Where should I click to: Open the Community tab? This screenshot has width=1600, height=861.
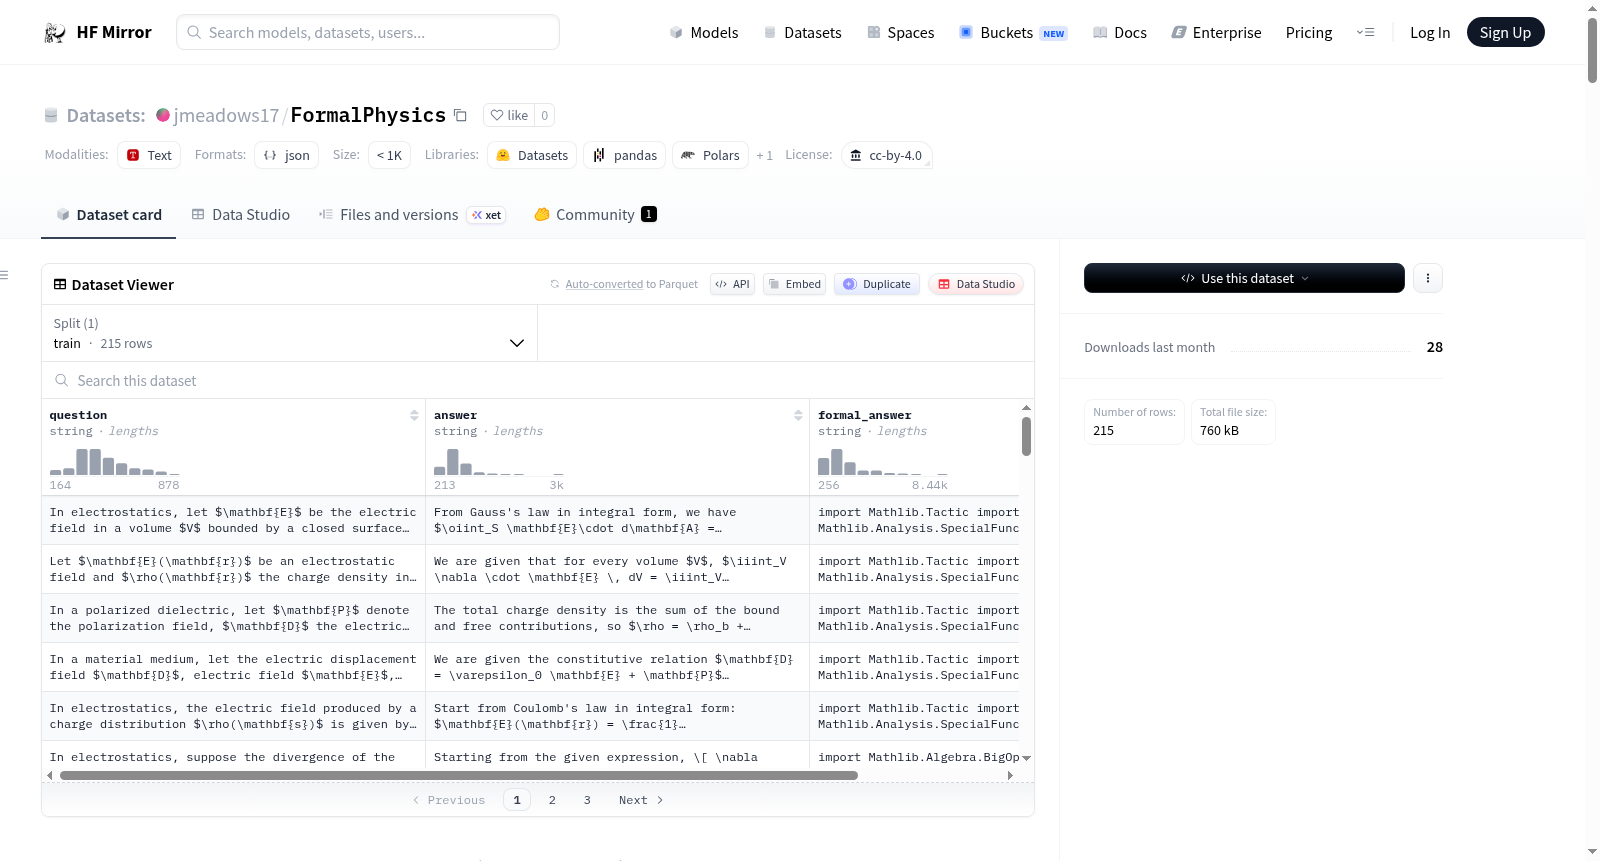[x=595, y=214]
